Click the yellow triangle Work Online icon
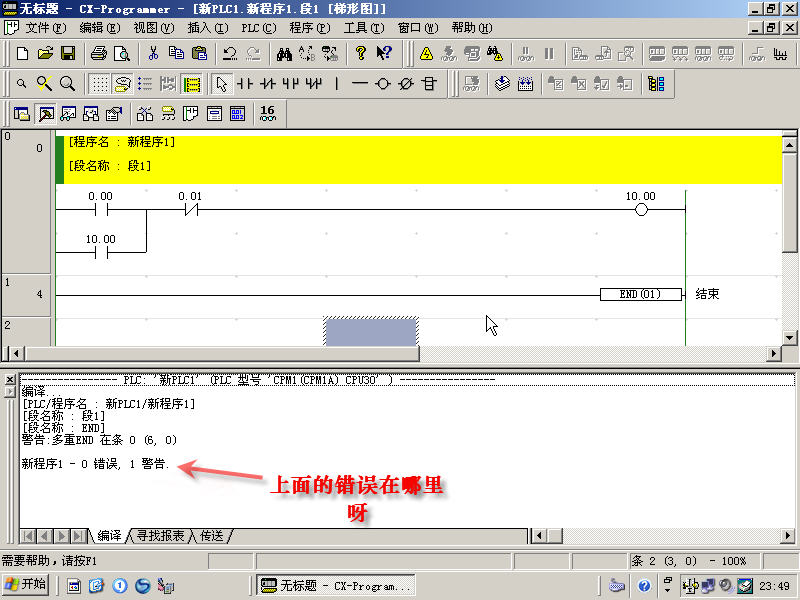 (426, 54)
